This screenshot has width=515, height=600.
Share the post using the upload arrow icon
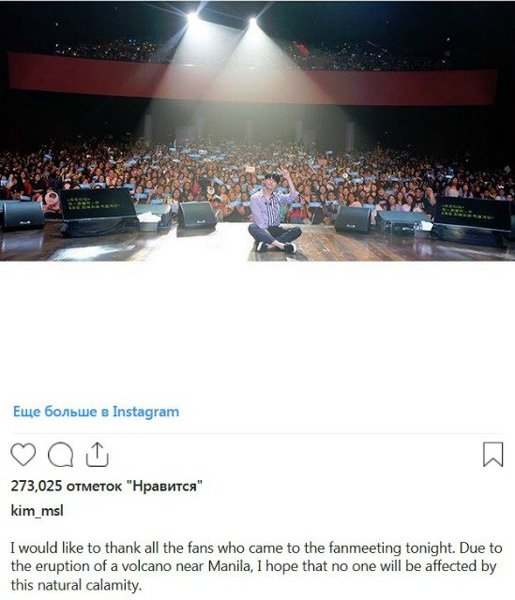click(97, 454)
